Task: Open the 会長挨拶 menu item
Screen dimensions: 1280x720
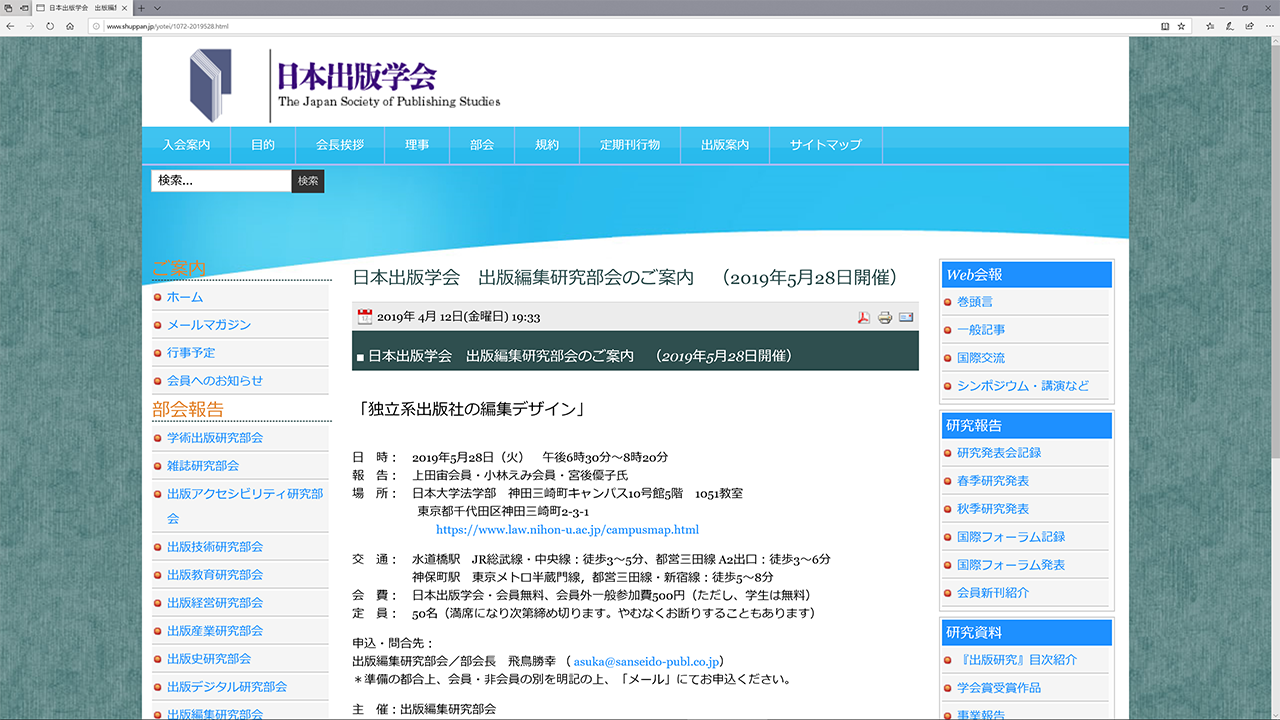Action: coord(340,145)
